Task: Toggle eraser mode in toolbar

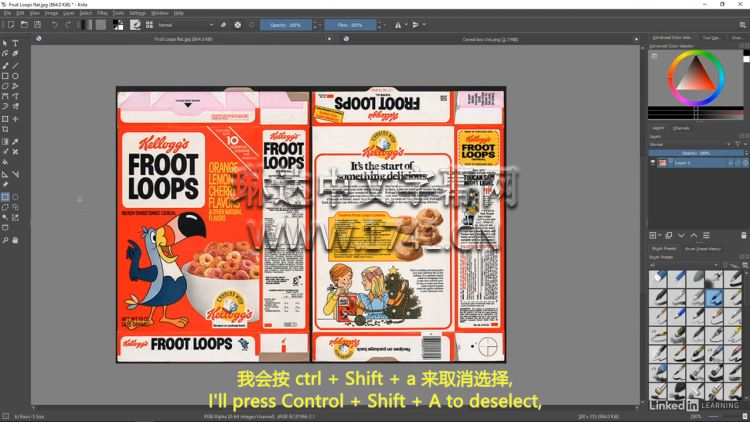Action: [223, 25]
